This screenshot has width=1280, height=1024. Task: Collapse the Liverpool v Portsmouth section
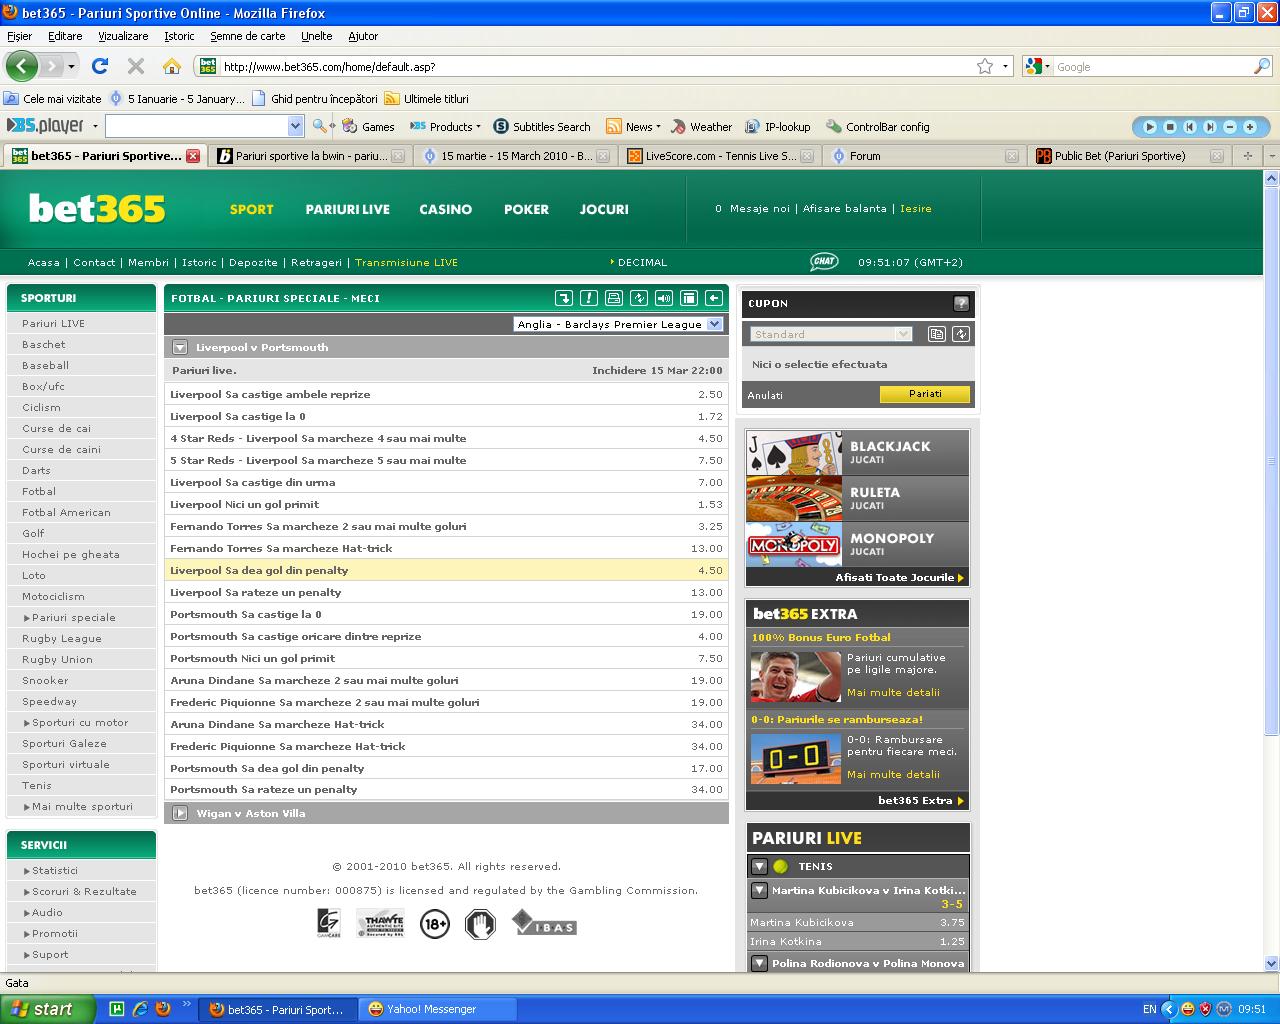click(180, 347)
